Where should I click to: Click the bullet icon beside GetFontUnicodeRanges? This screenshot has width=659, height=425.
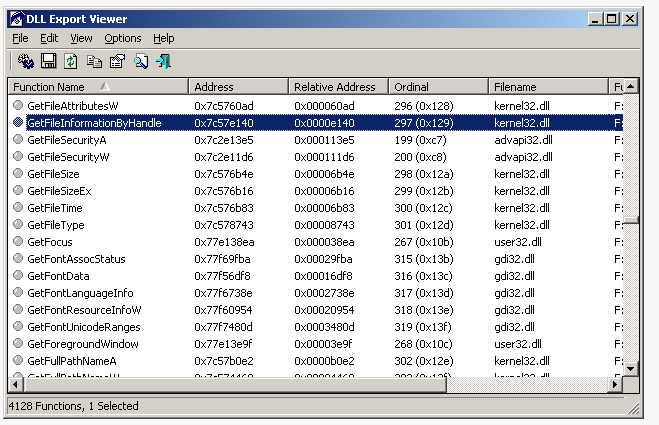click(x=18, y=326)
